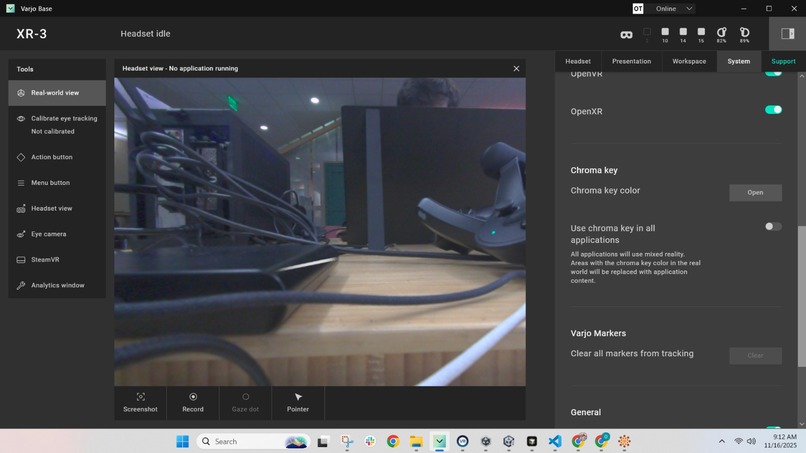Click the General section heading
This screenshot has width=806, height=453.
[x=585, y=412]
